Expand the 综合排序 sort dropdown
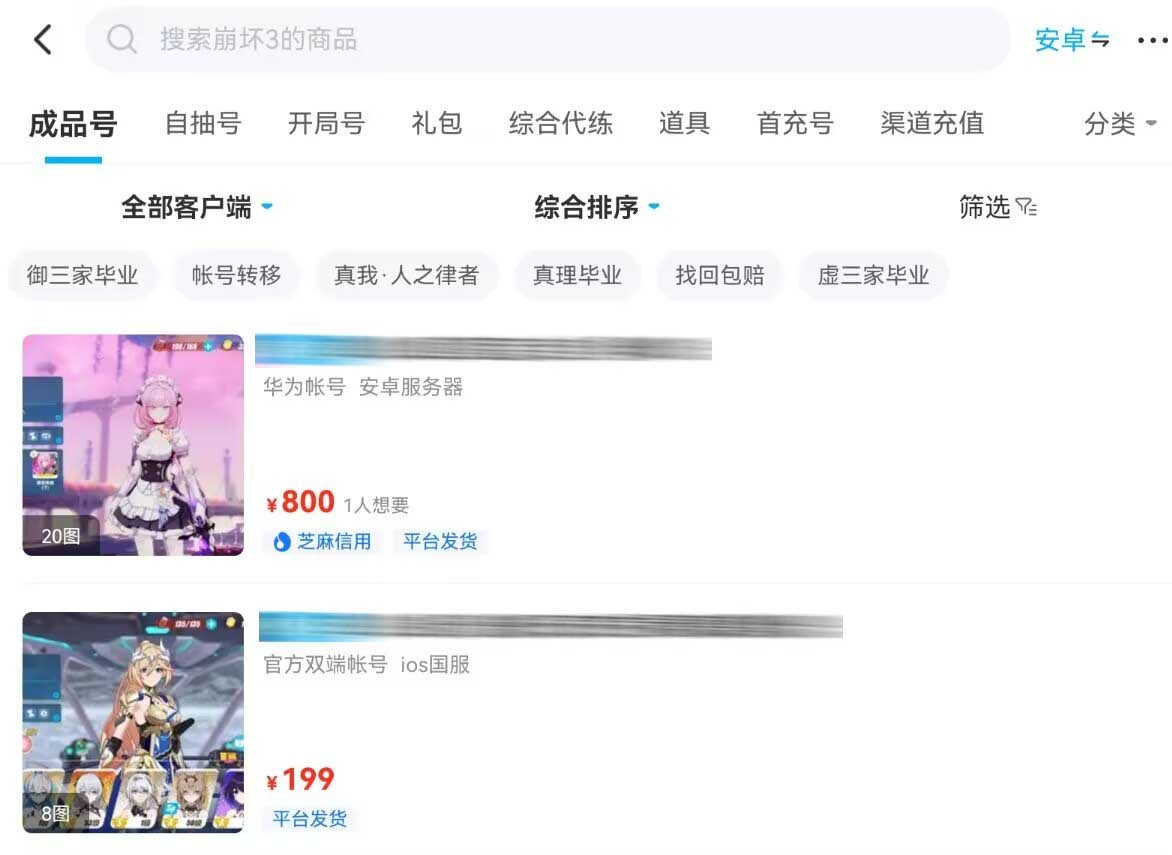 tap(597, 207)
